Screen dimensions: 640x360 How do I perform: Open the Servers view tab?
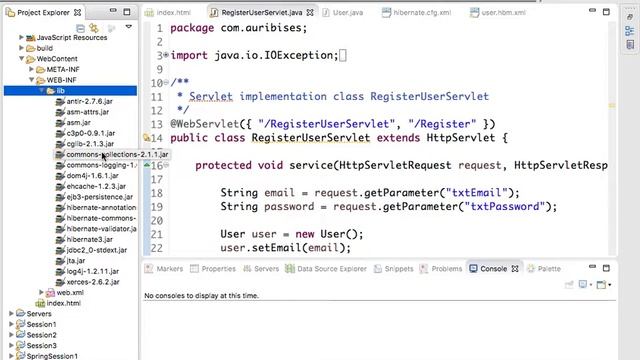click(261, 269)
